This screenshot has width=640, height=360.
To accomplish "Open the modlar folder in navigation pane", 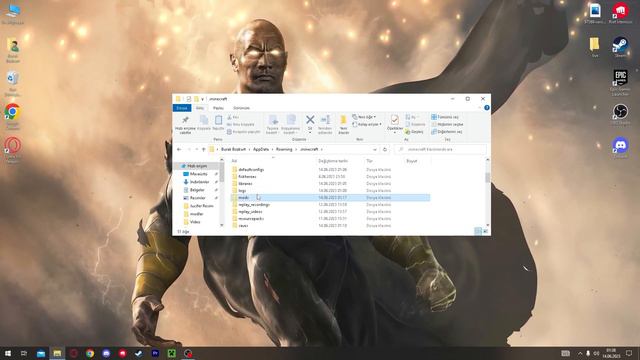I will pos(196,214).
